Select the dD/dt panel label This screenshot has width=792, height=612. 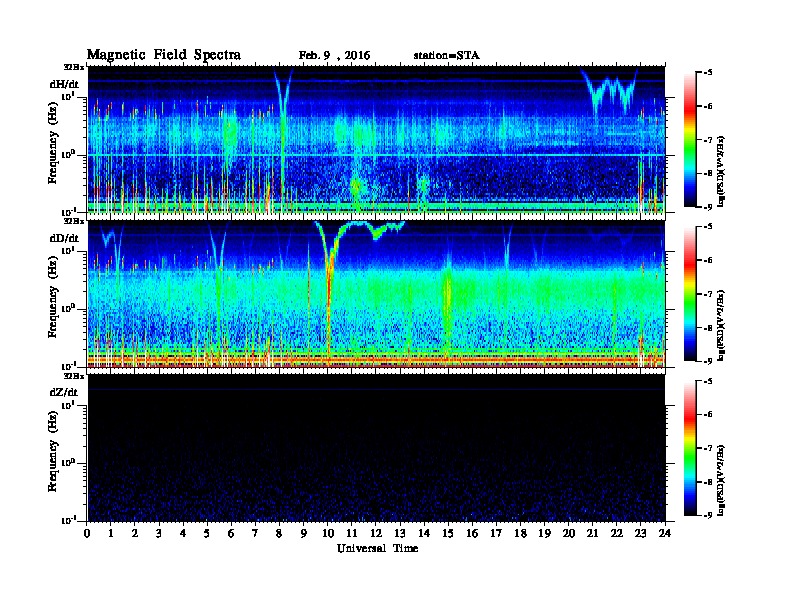[x=64, y=238]
